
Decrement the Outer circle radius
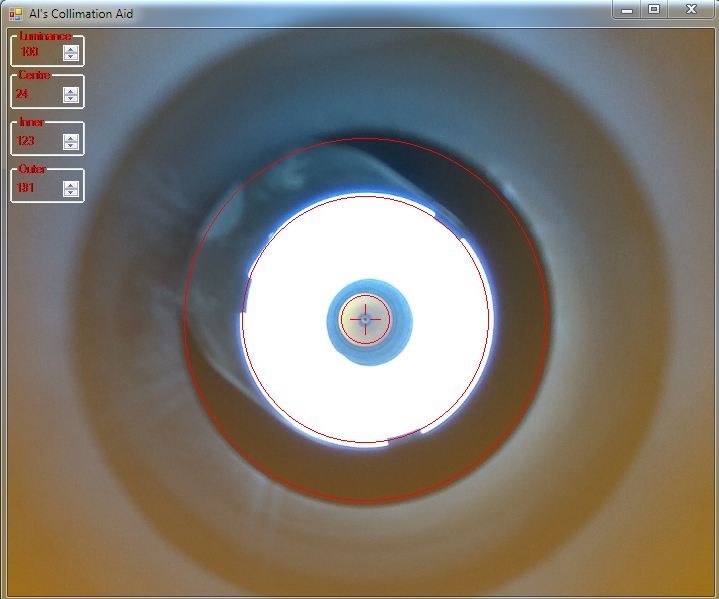tap(71, 193)
